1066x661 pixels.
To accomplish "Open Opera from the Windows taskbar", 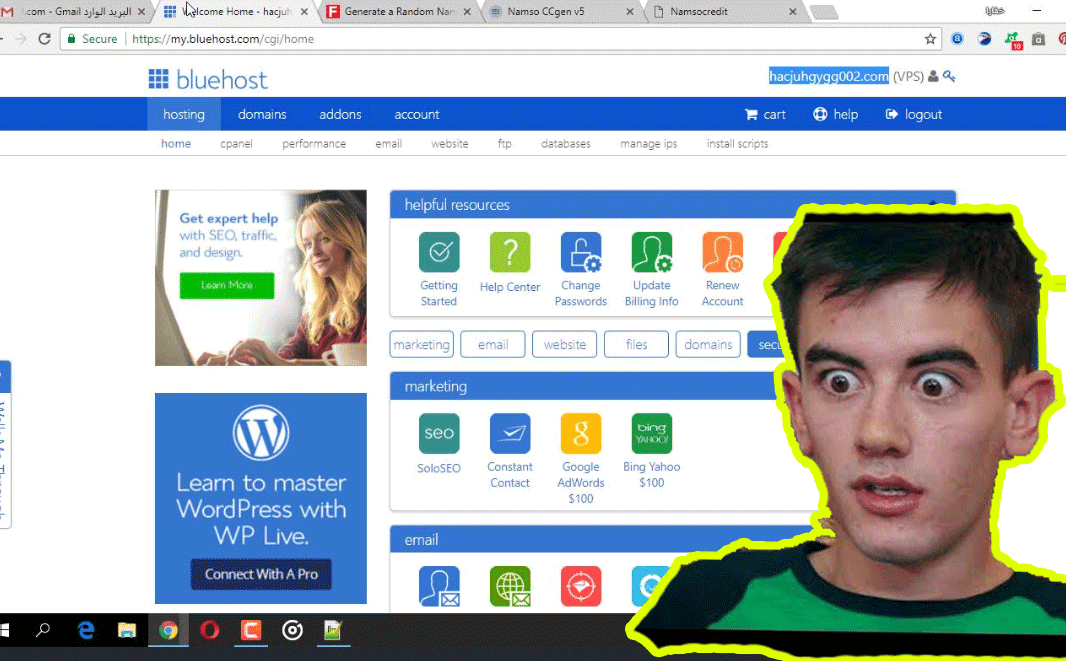I will [209, 630].
